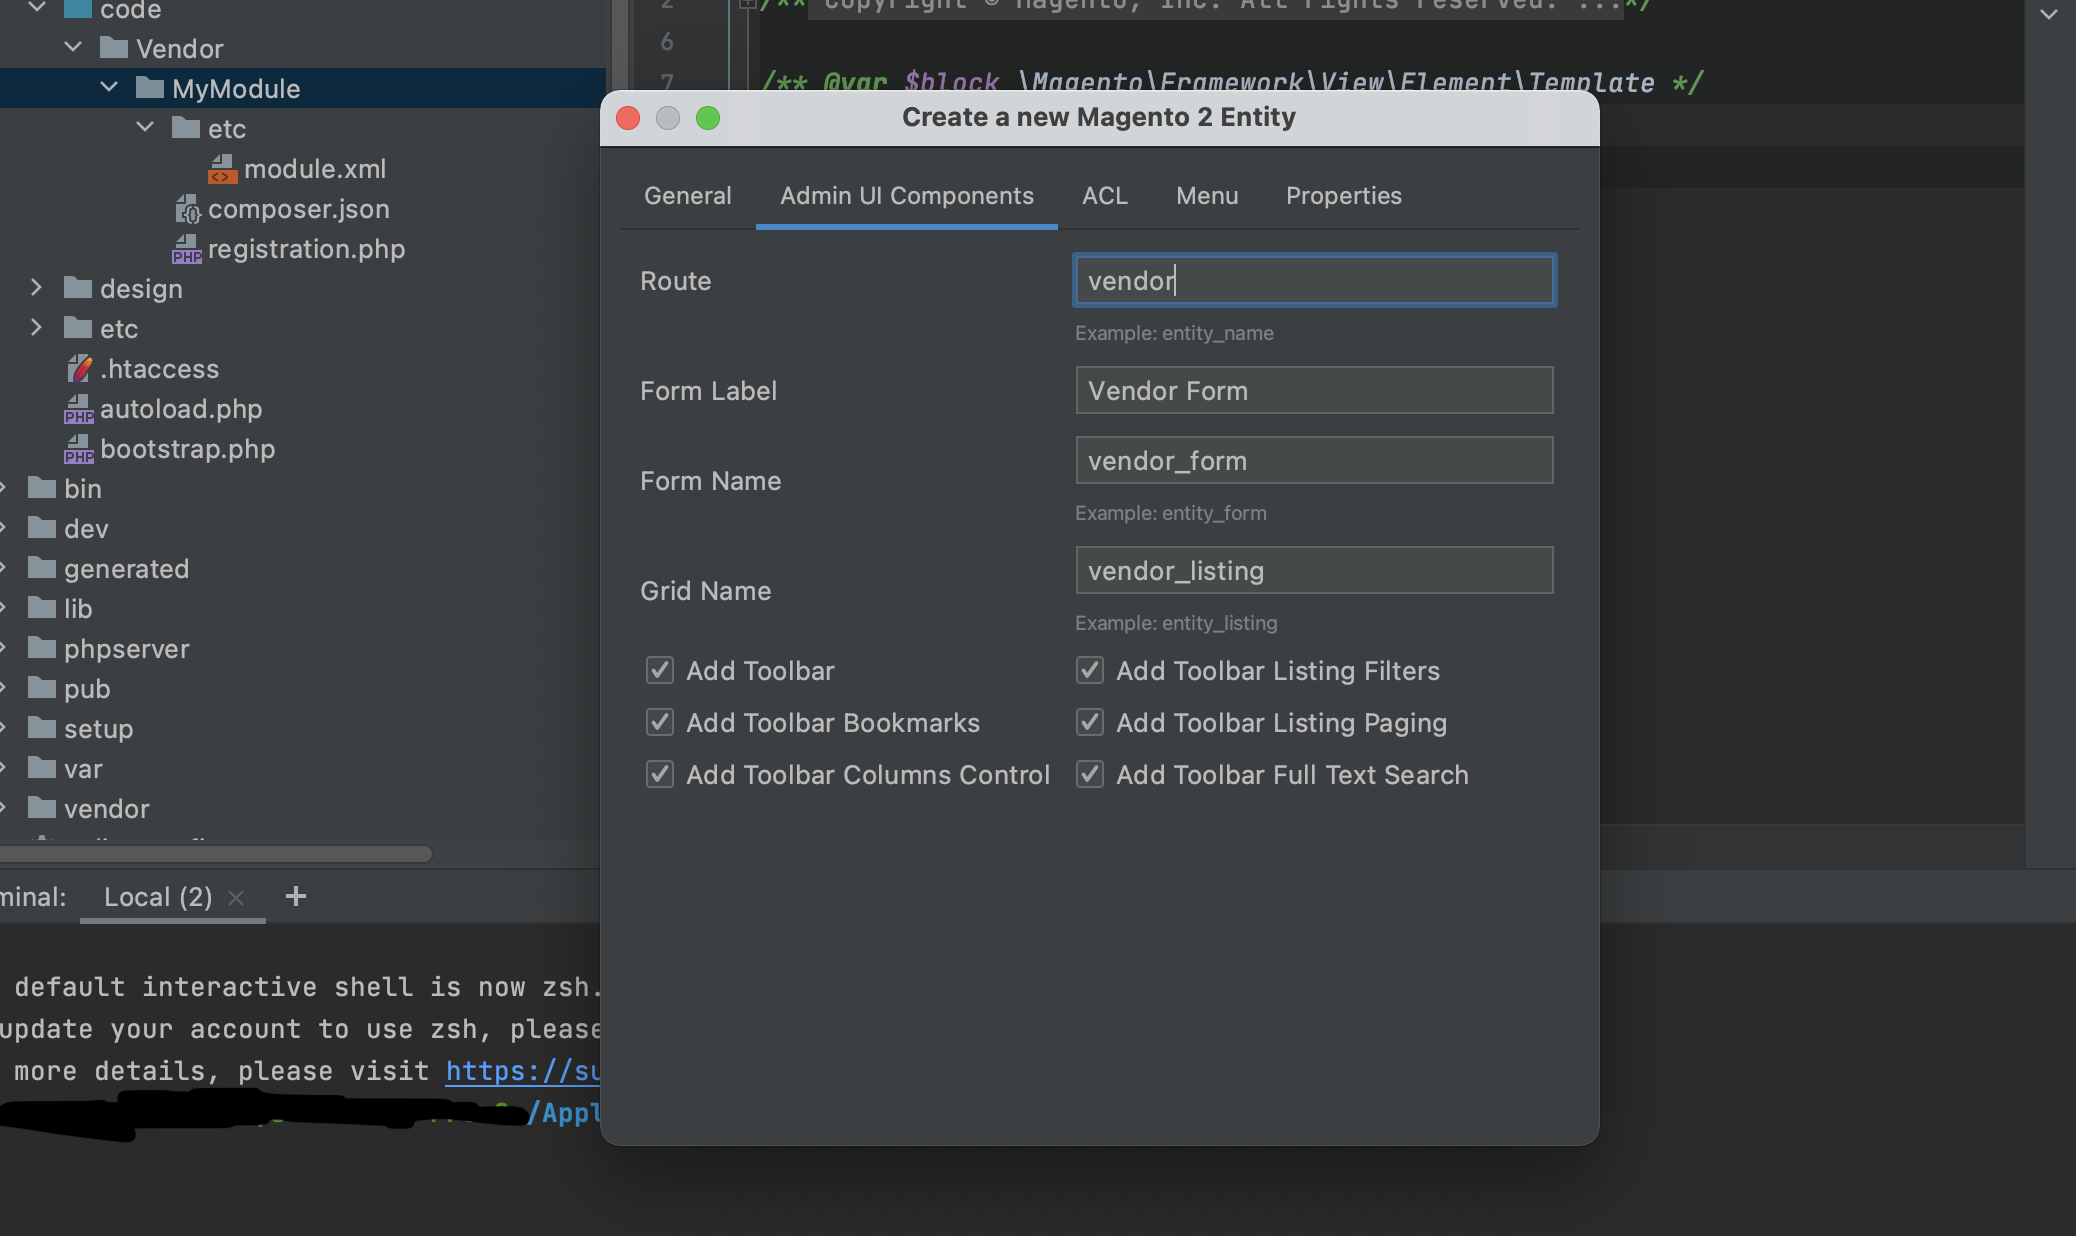The image size is (2076, 1236).
Task: Click the composer.json file icon
Action: tap(187, 209)
